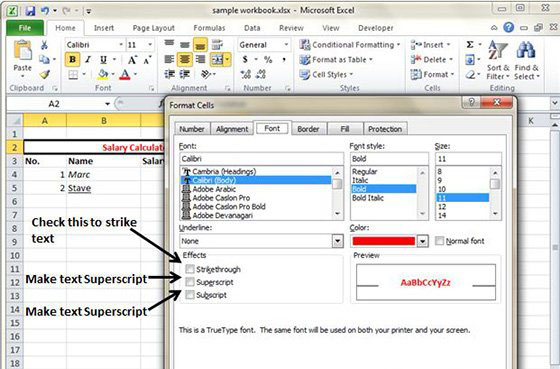560x369 pixels.
Task: Open the Page Layout ribbon tab
Action: point(154,28)
